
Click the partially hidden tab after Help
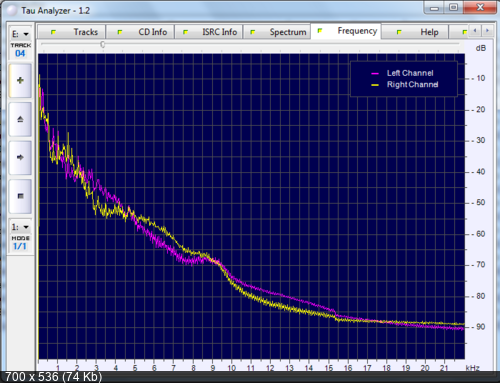[459, 32]
